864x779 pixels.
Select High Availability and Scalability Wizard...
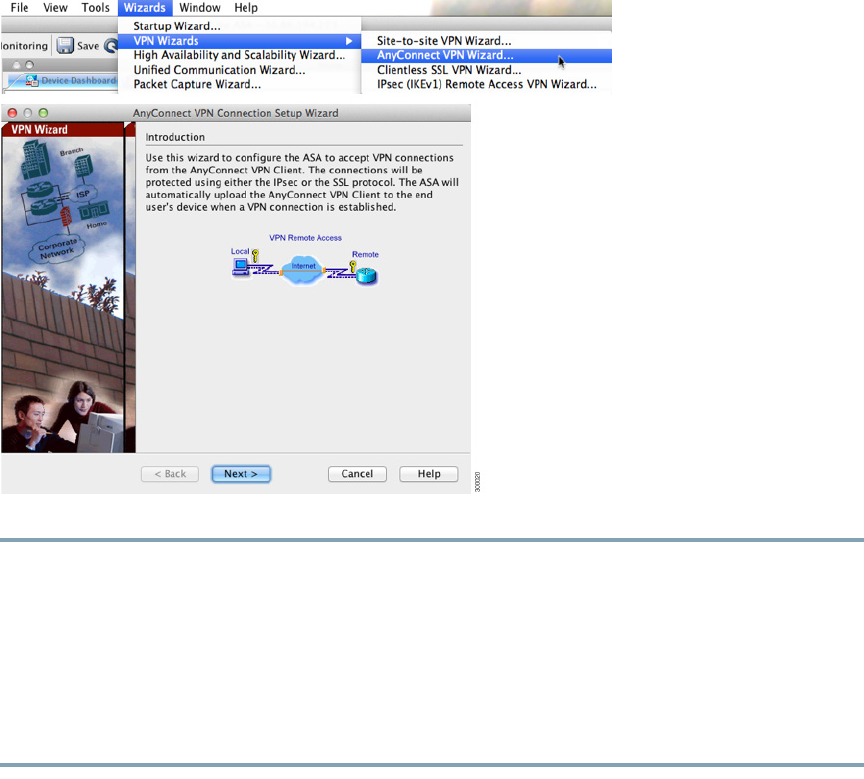click(239, 55)
